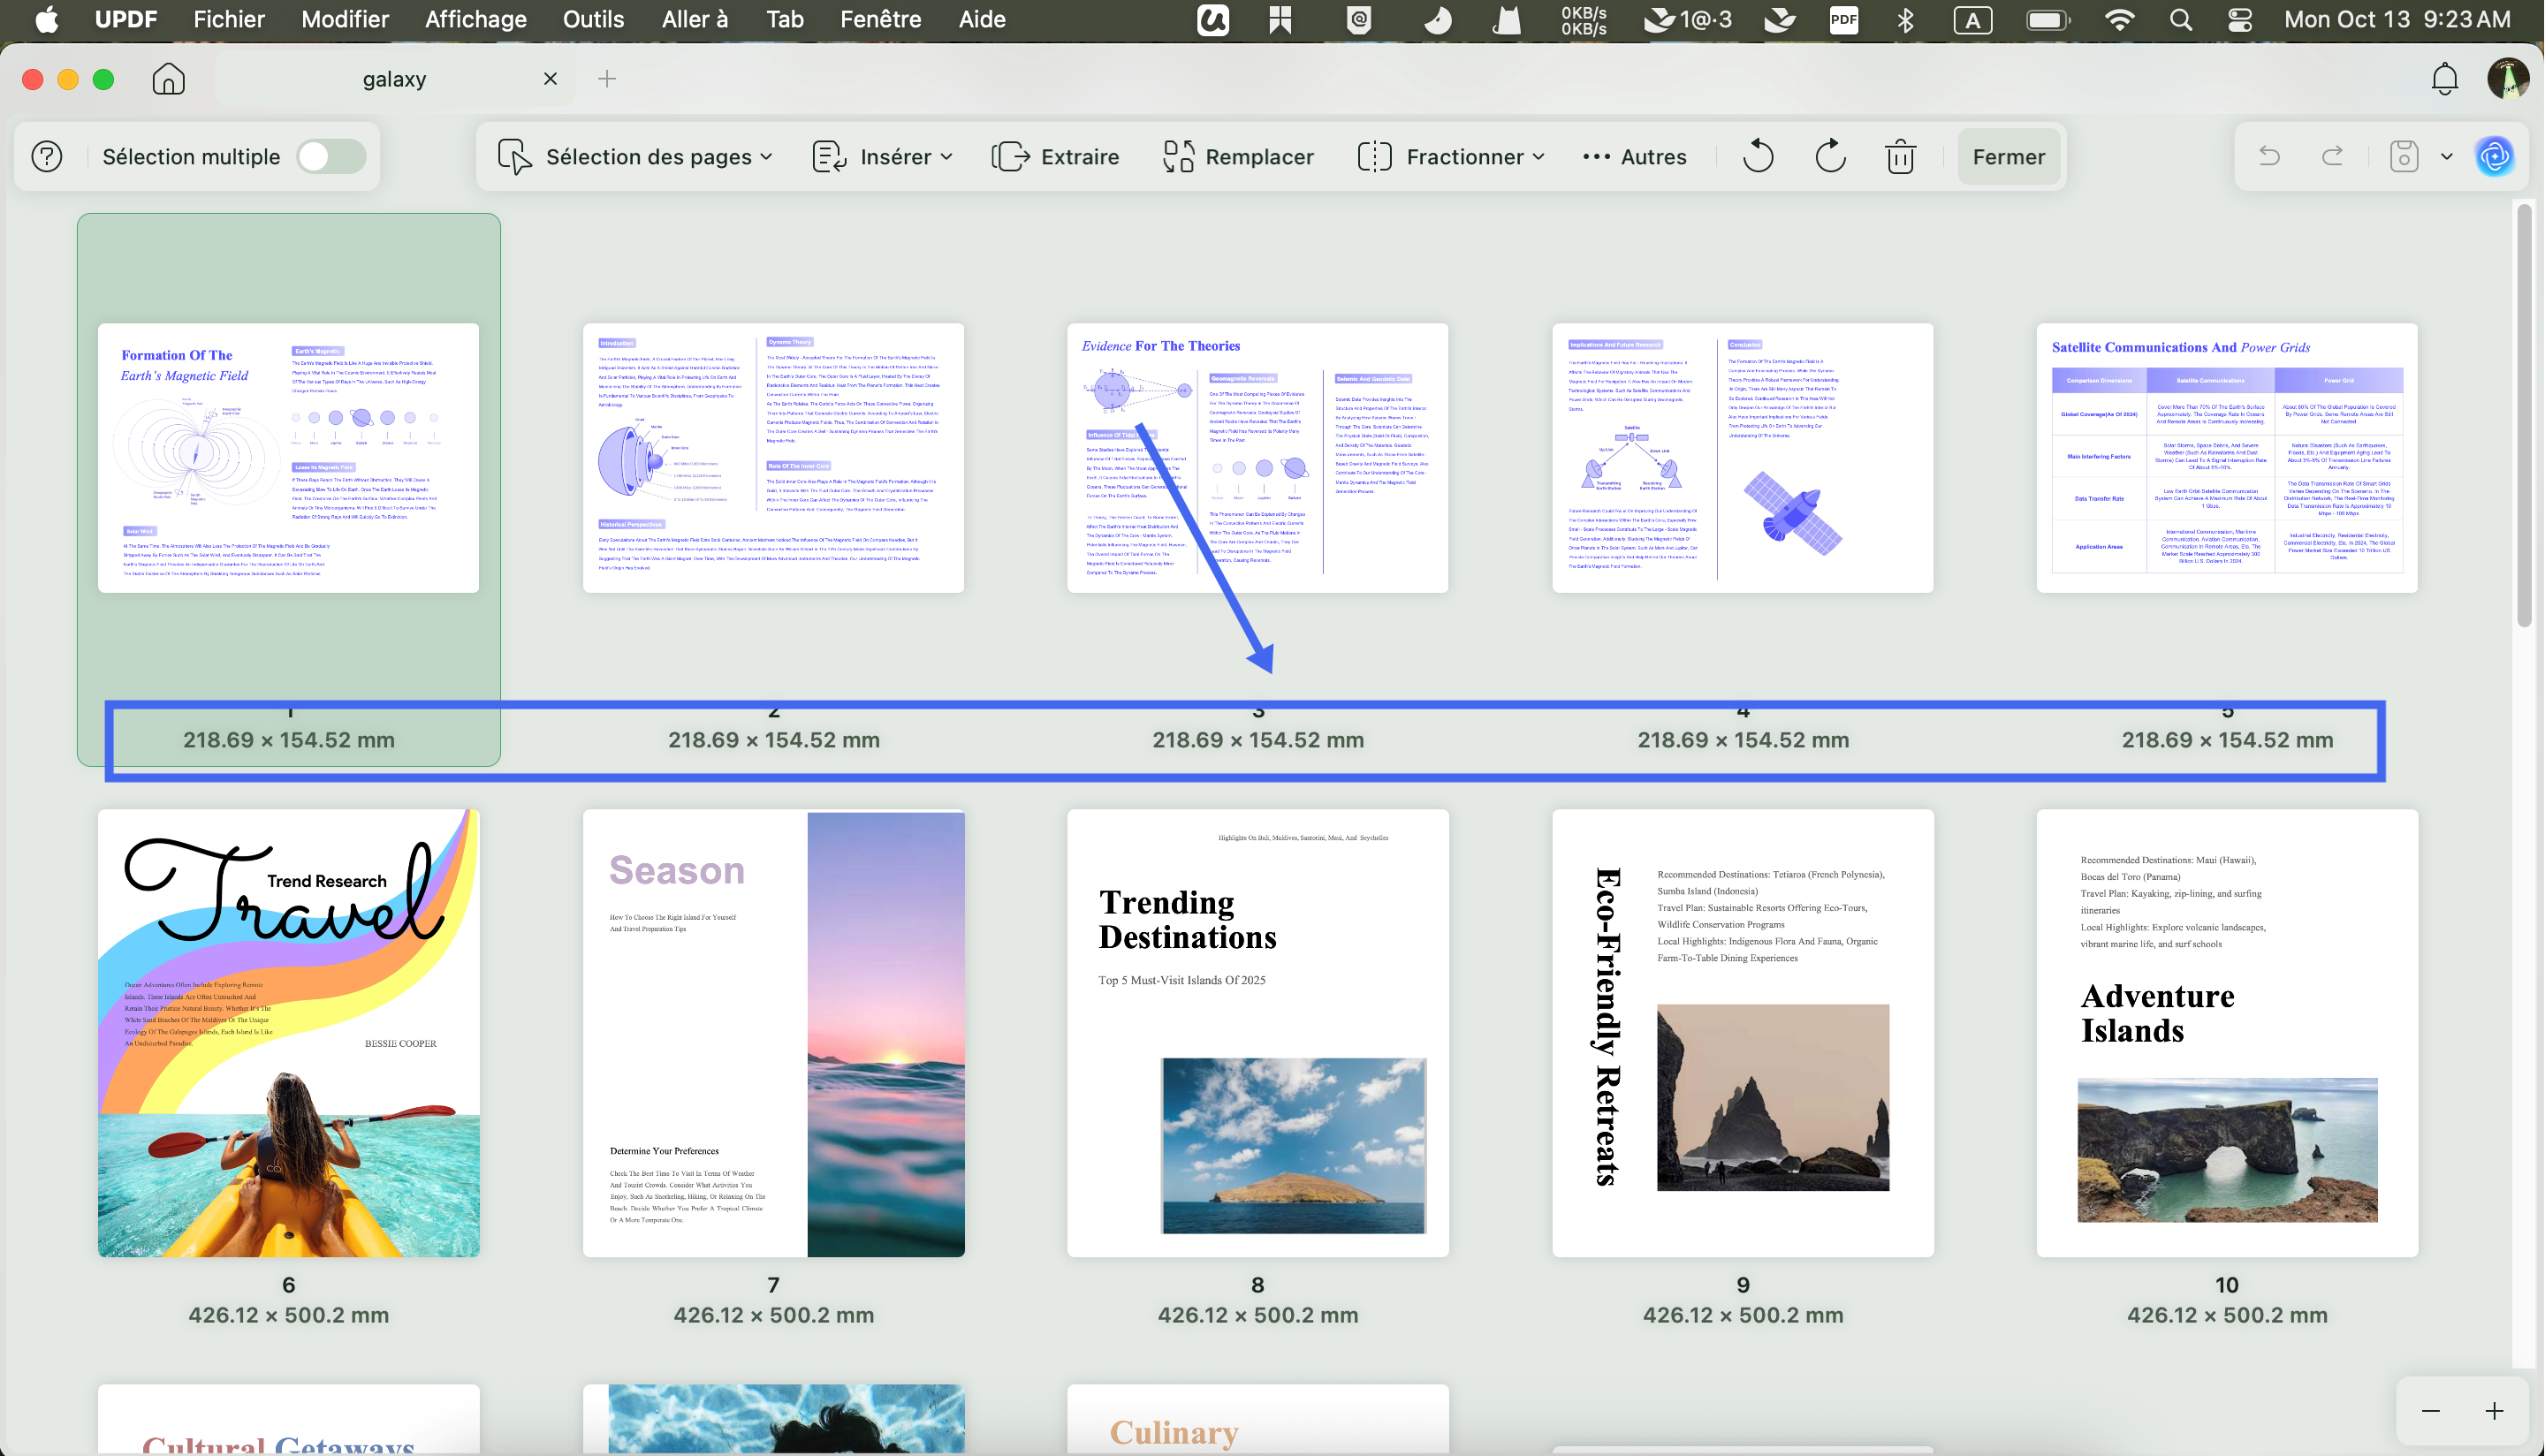
Task: Open the arrow next to save icon
Action: 2446,157
